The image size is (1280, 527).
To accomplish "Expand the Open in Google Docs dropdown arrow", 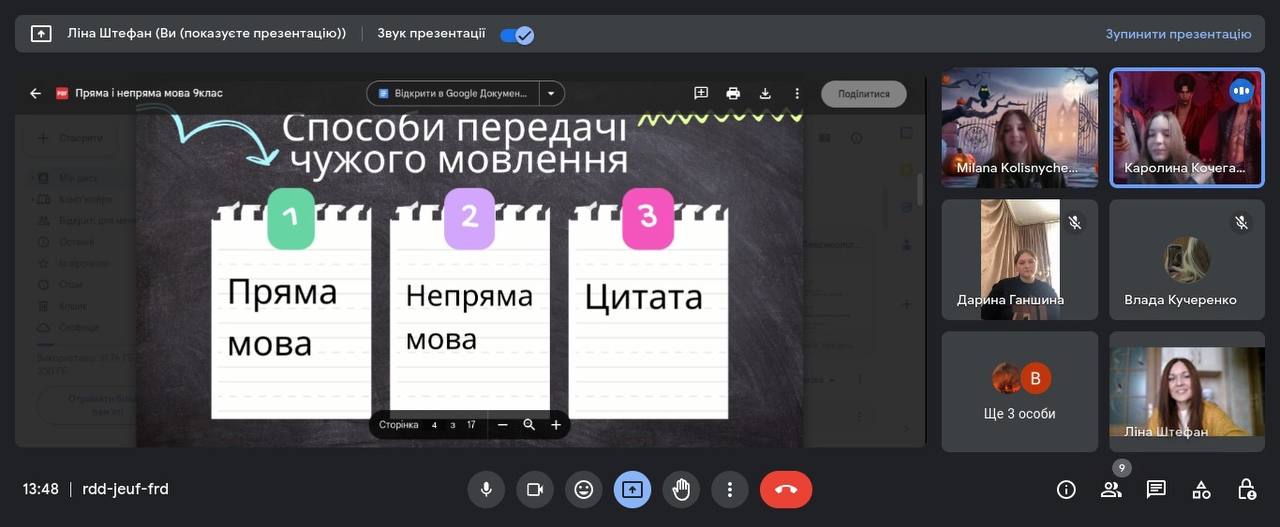I will (x=551, y=93).
